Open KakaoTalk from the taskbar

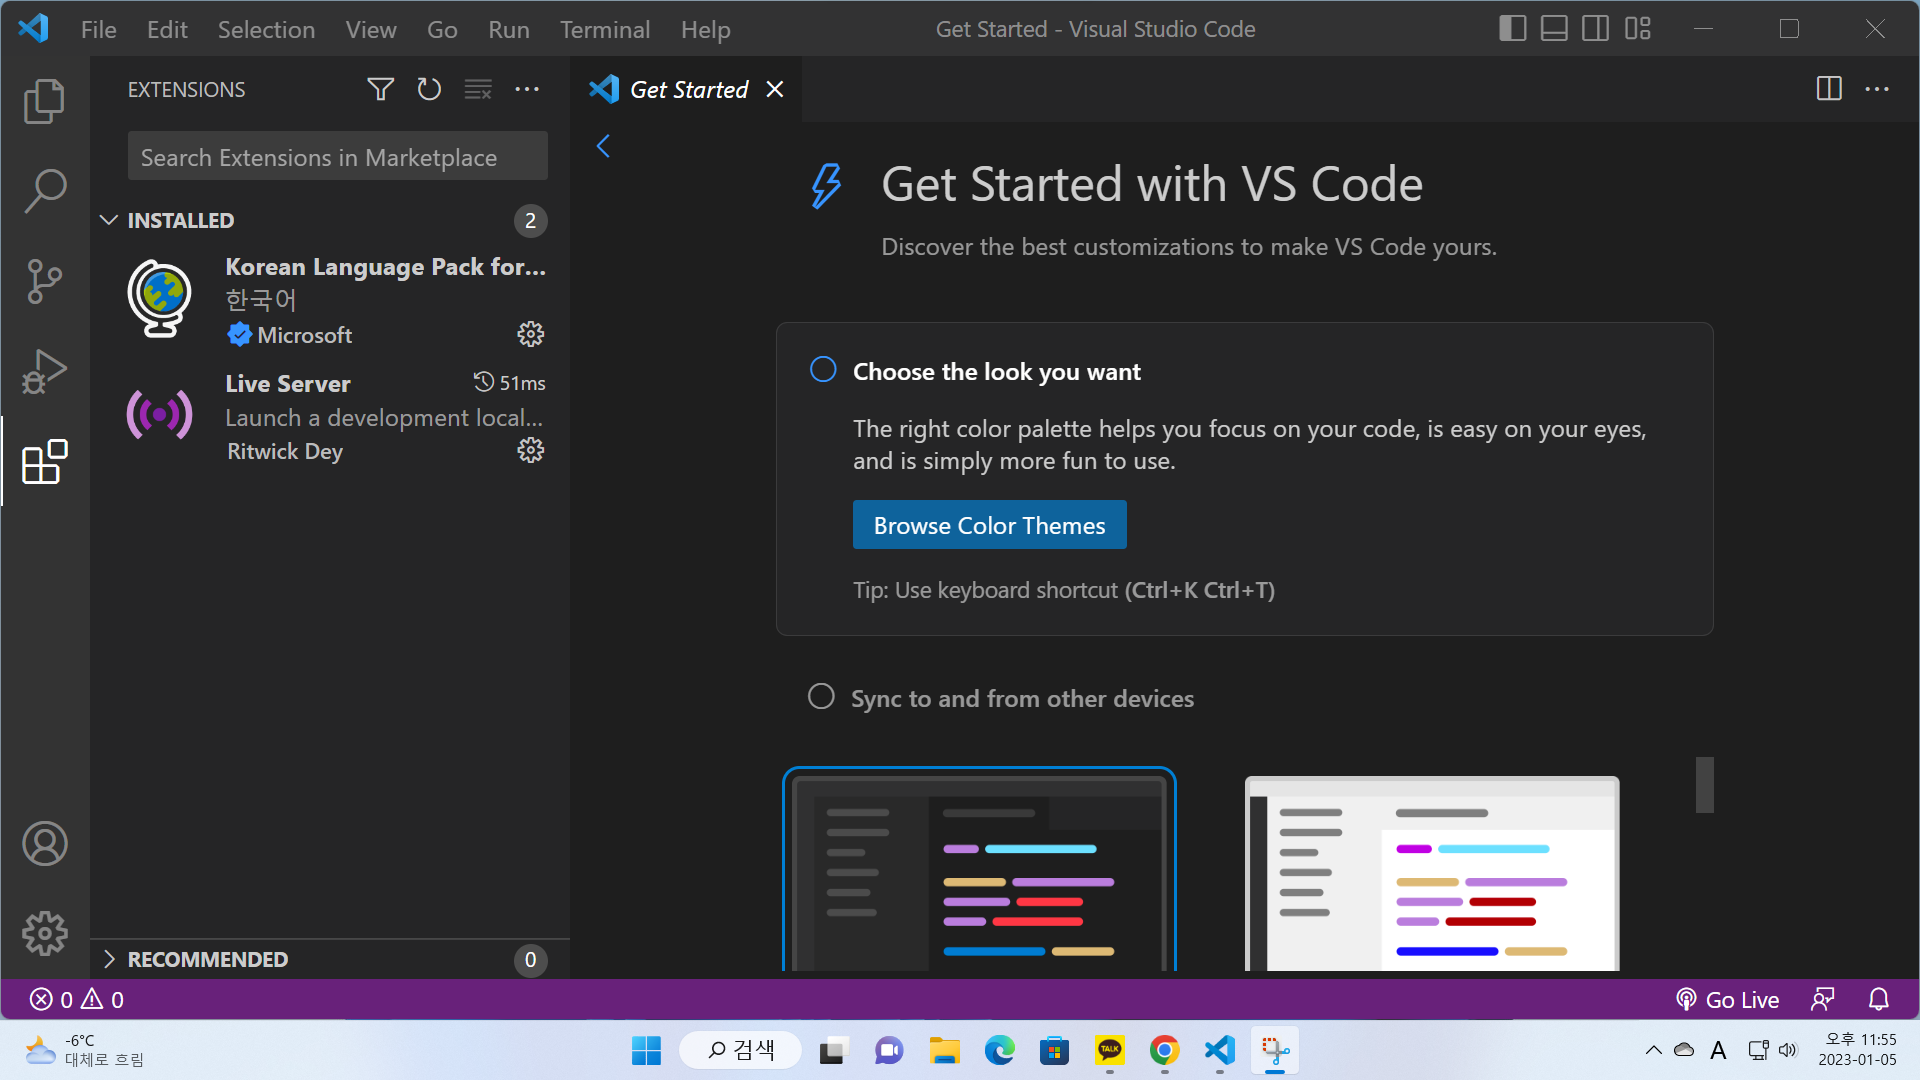tap(1110, 1051)
